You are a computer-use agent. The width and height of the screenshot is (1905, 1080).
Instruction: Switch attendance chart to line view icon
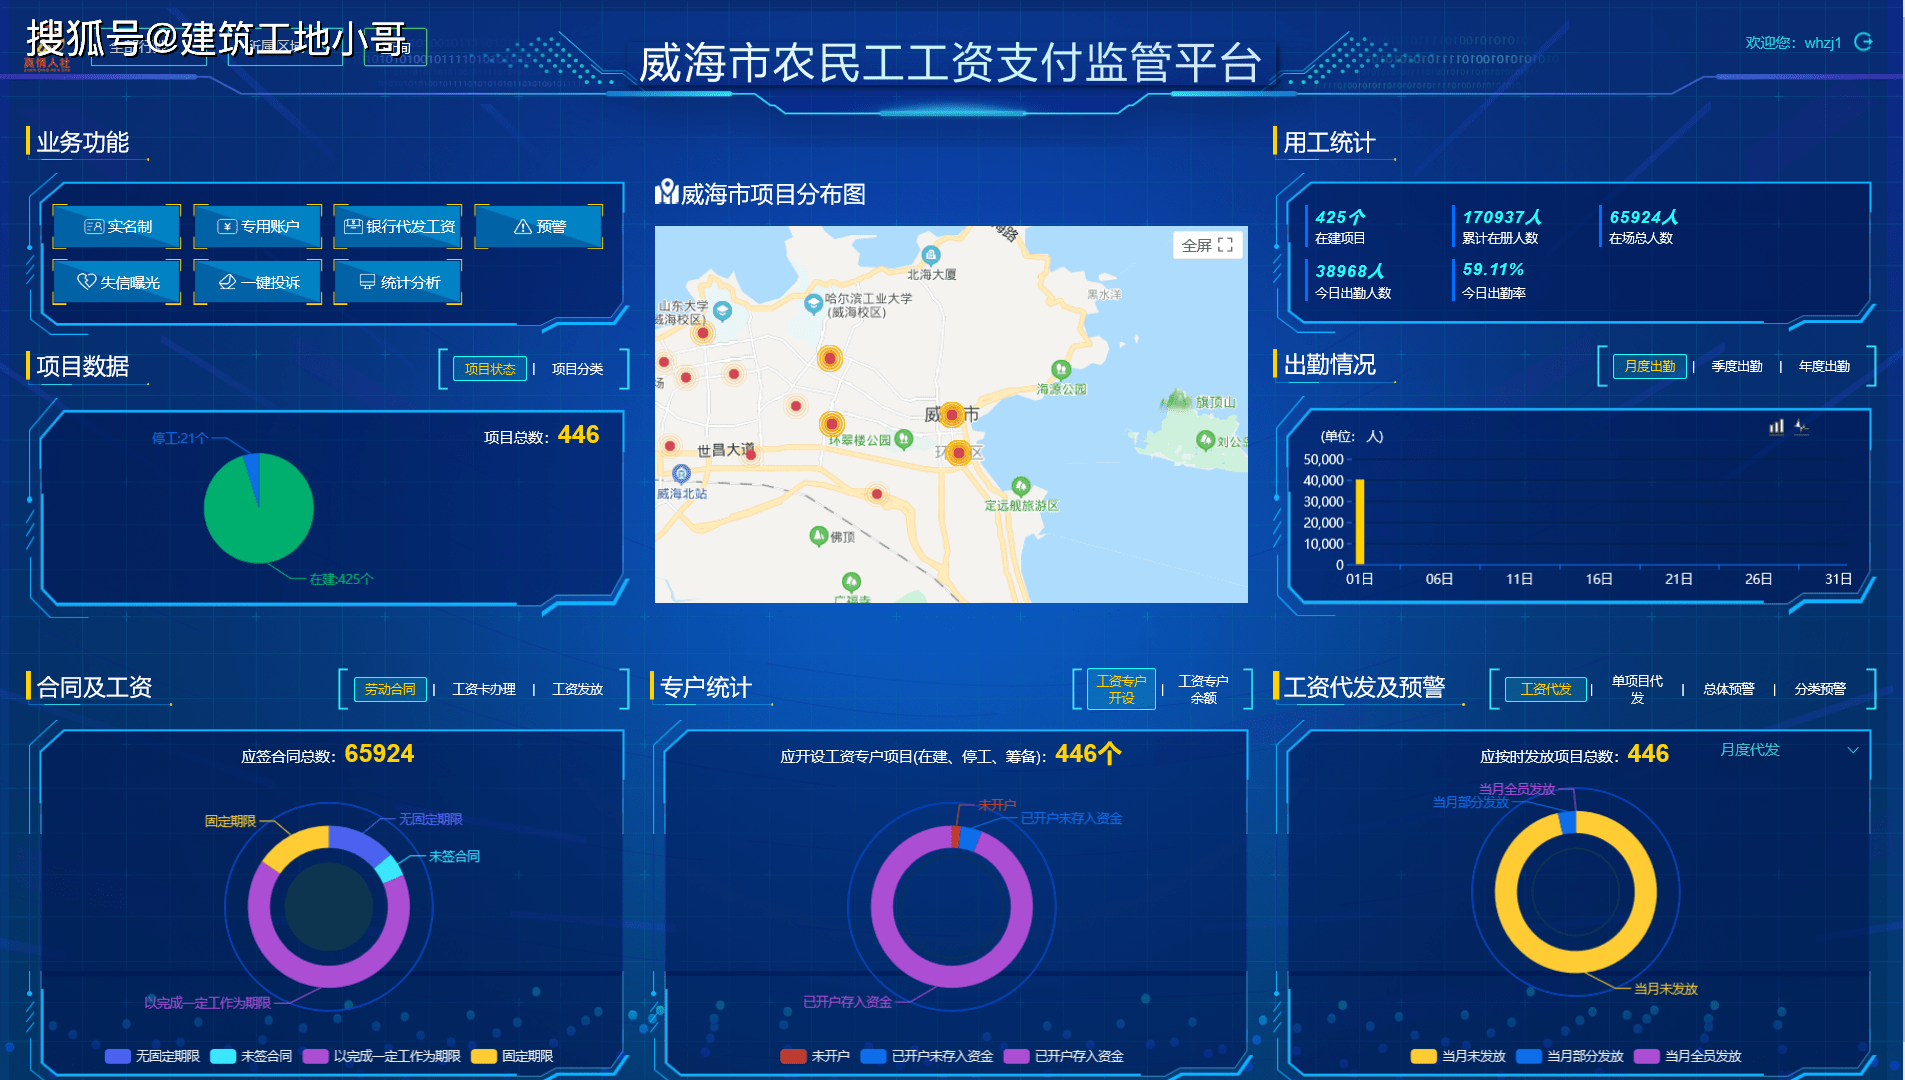pos(1802,427)
